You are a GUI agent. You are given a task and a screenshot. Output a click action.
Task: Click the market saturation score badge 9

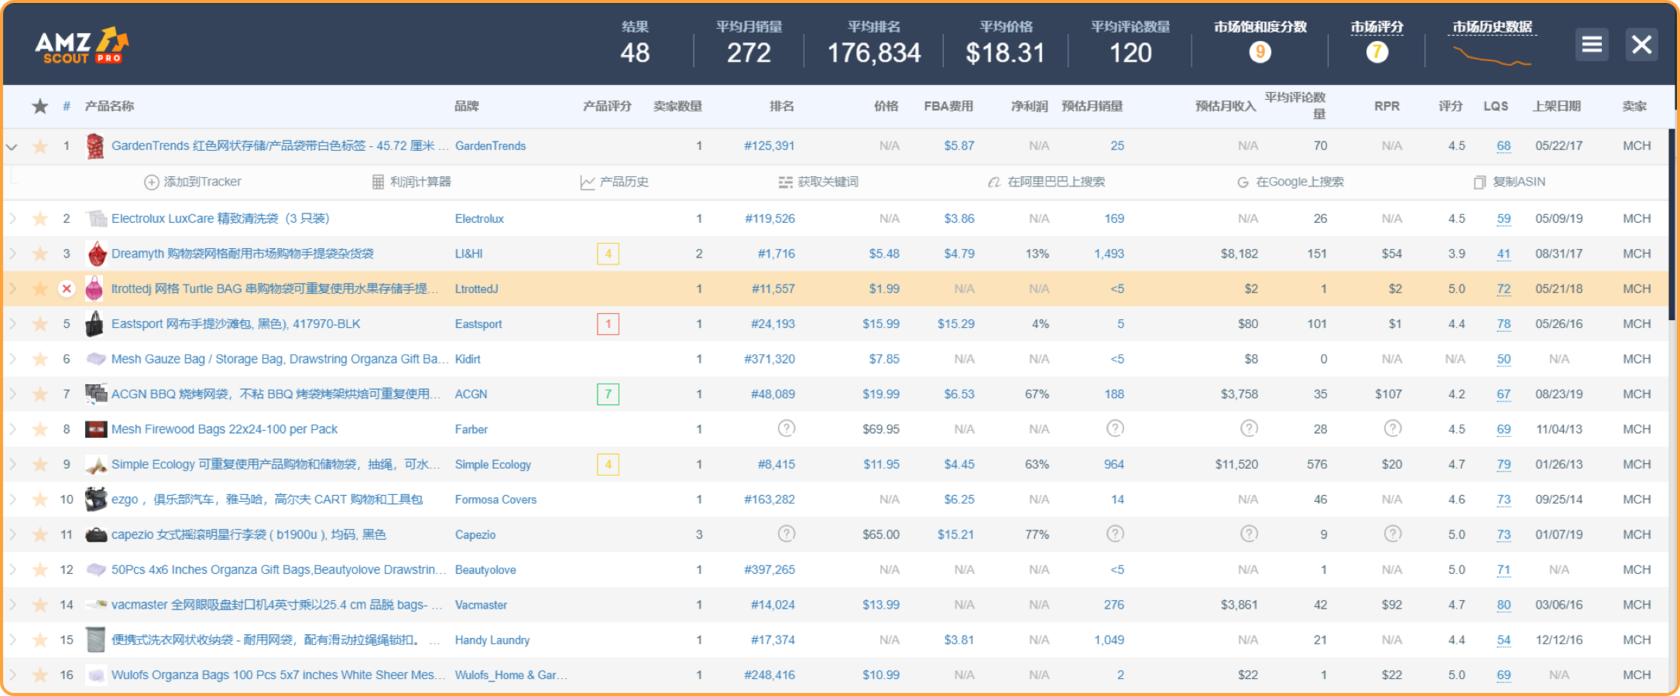pyautogui.click(x=1260, y=52)
